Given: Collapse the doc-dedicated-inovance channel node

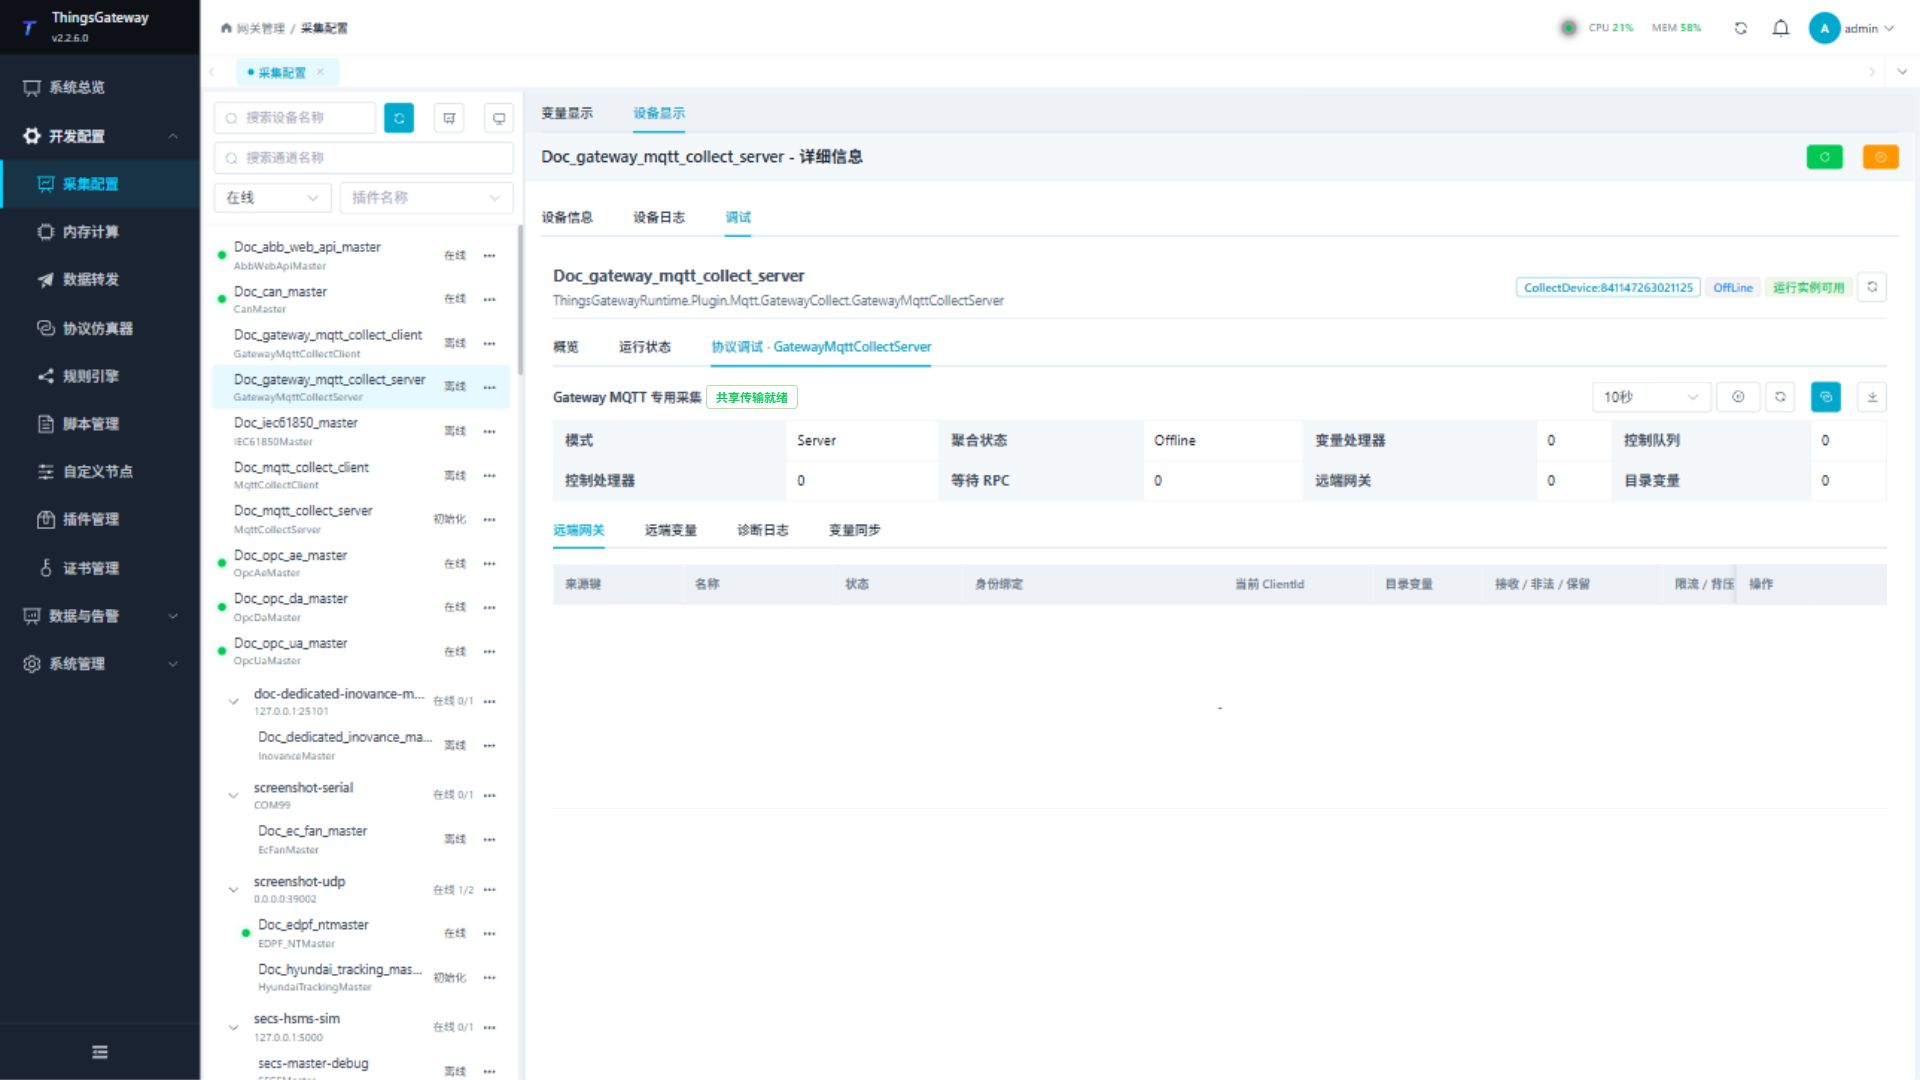Looking at the screenshot, I should pos(233,702).
